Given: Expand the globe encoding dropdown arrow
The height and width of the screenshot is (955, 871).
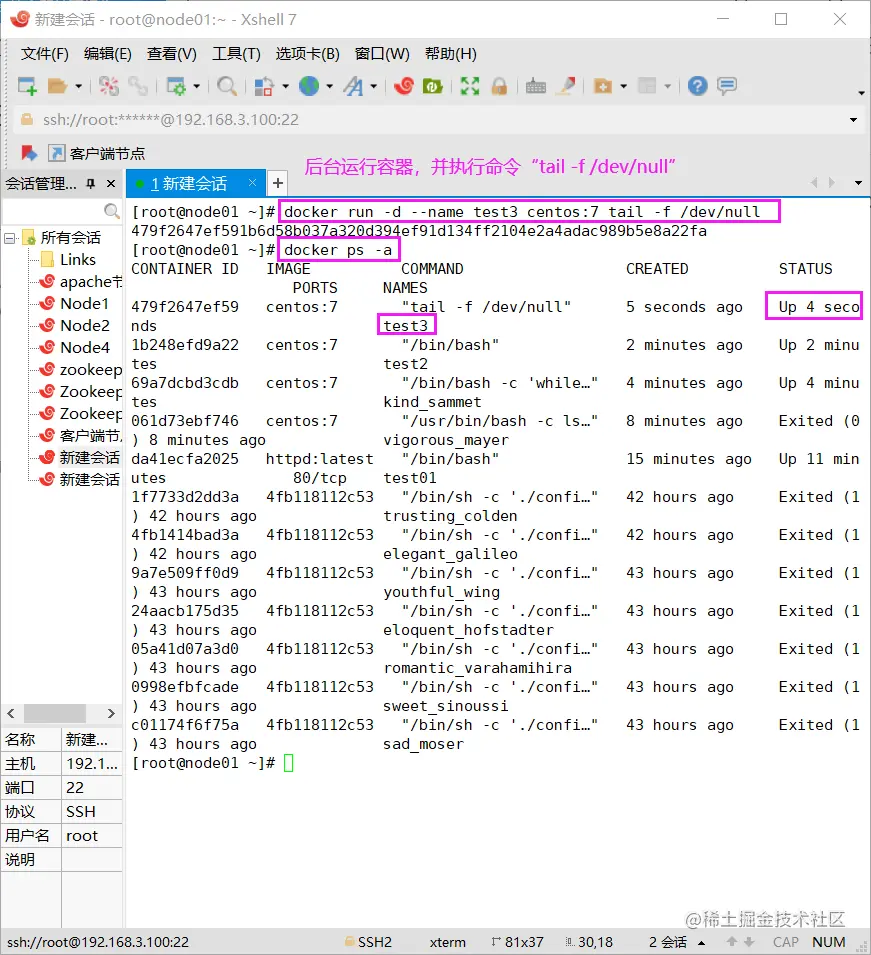Looking at the screenshot, I should click(330, 87).
